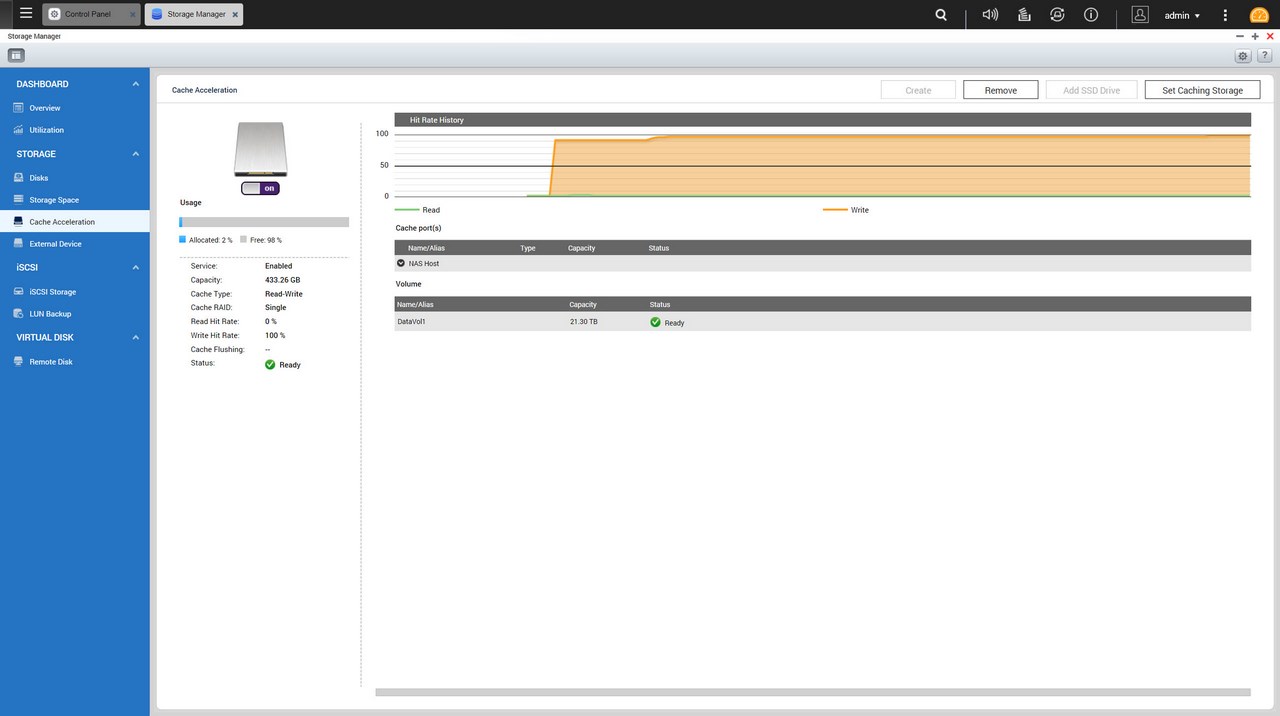Click the Ready status of DataVol1

667,323
